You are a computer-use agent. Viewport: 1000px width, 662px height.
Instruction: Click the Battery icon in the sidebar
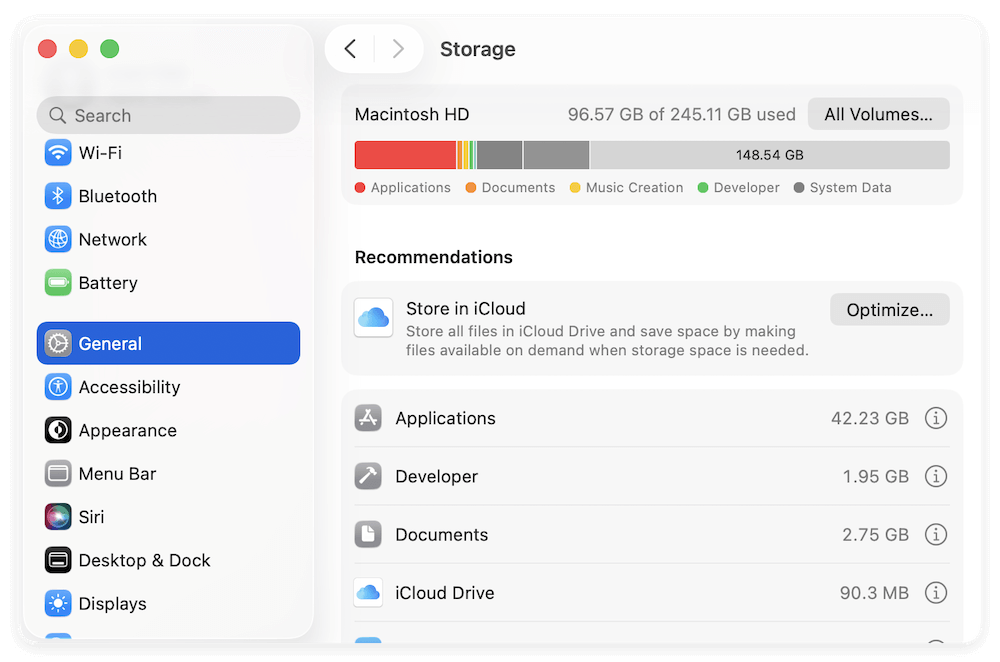pyautogui.click(x=58, y=283)
